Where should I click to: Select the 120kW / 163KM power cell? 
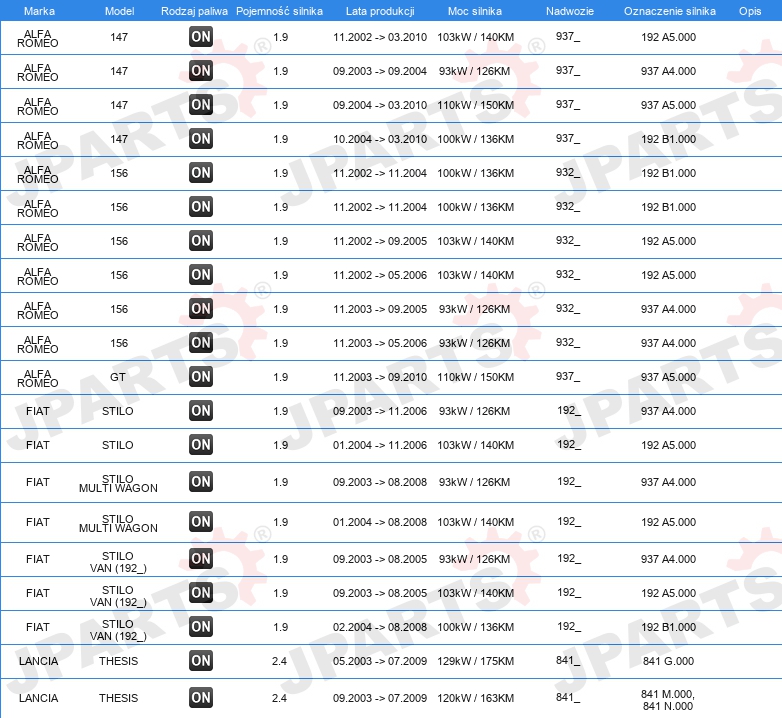(x=475, y=698)
